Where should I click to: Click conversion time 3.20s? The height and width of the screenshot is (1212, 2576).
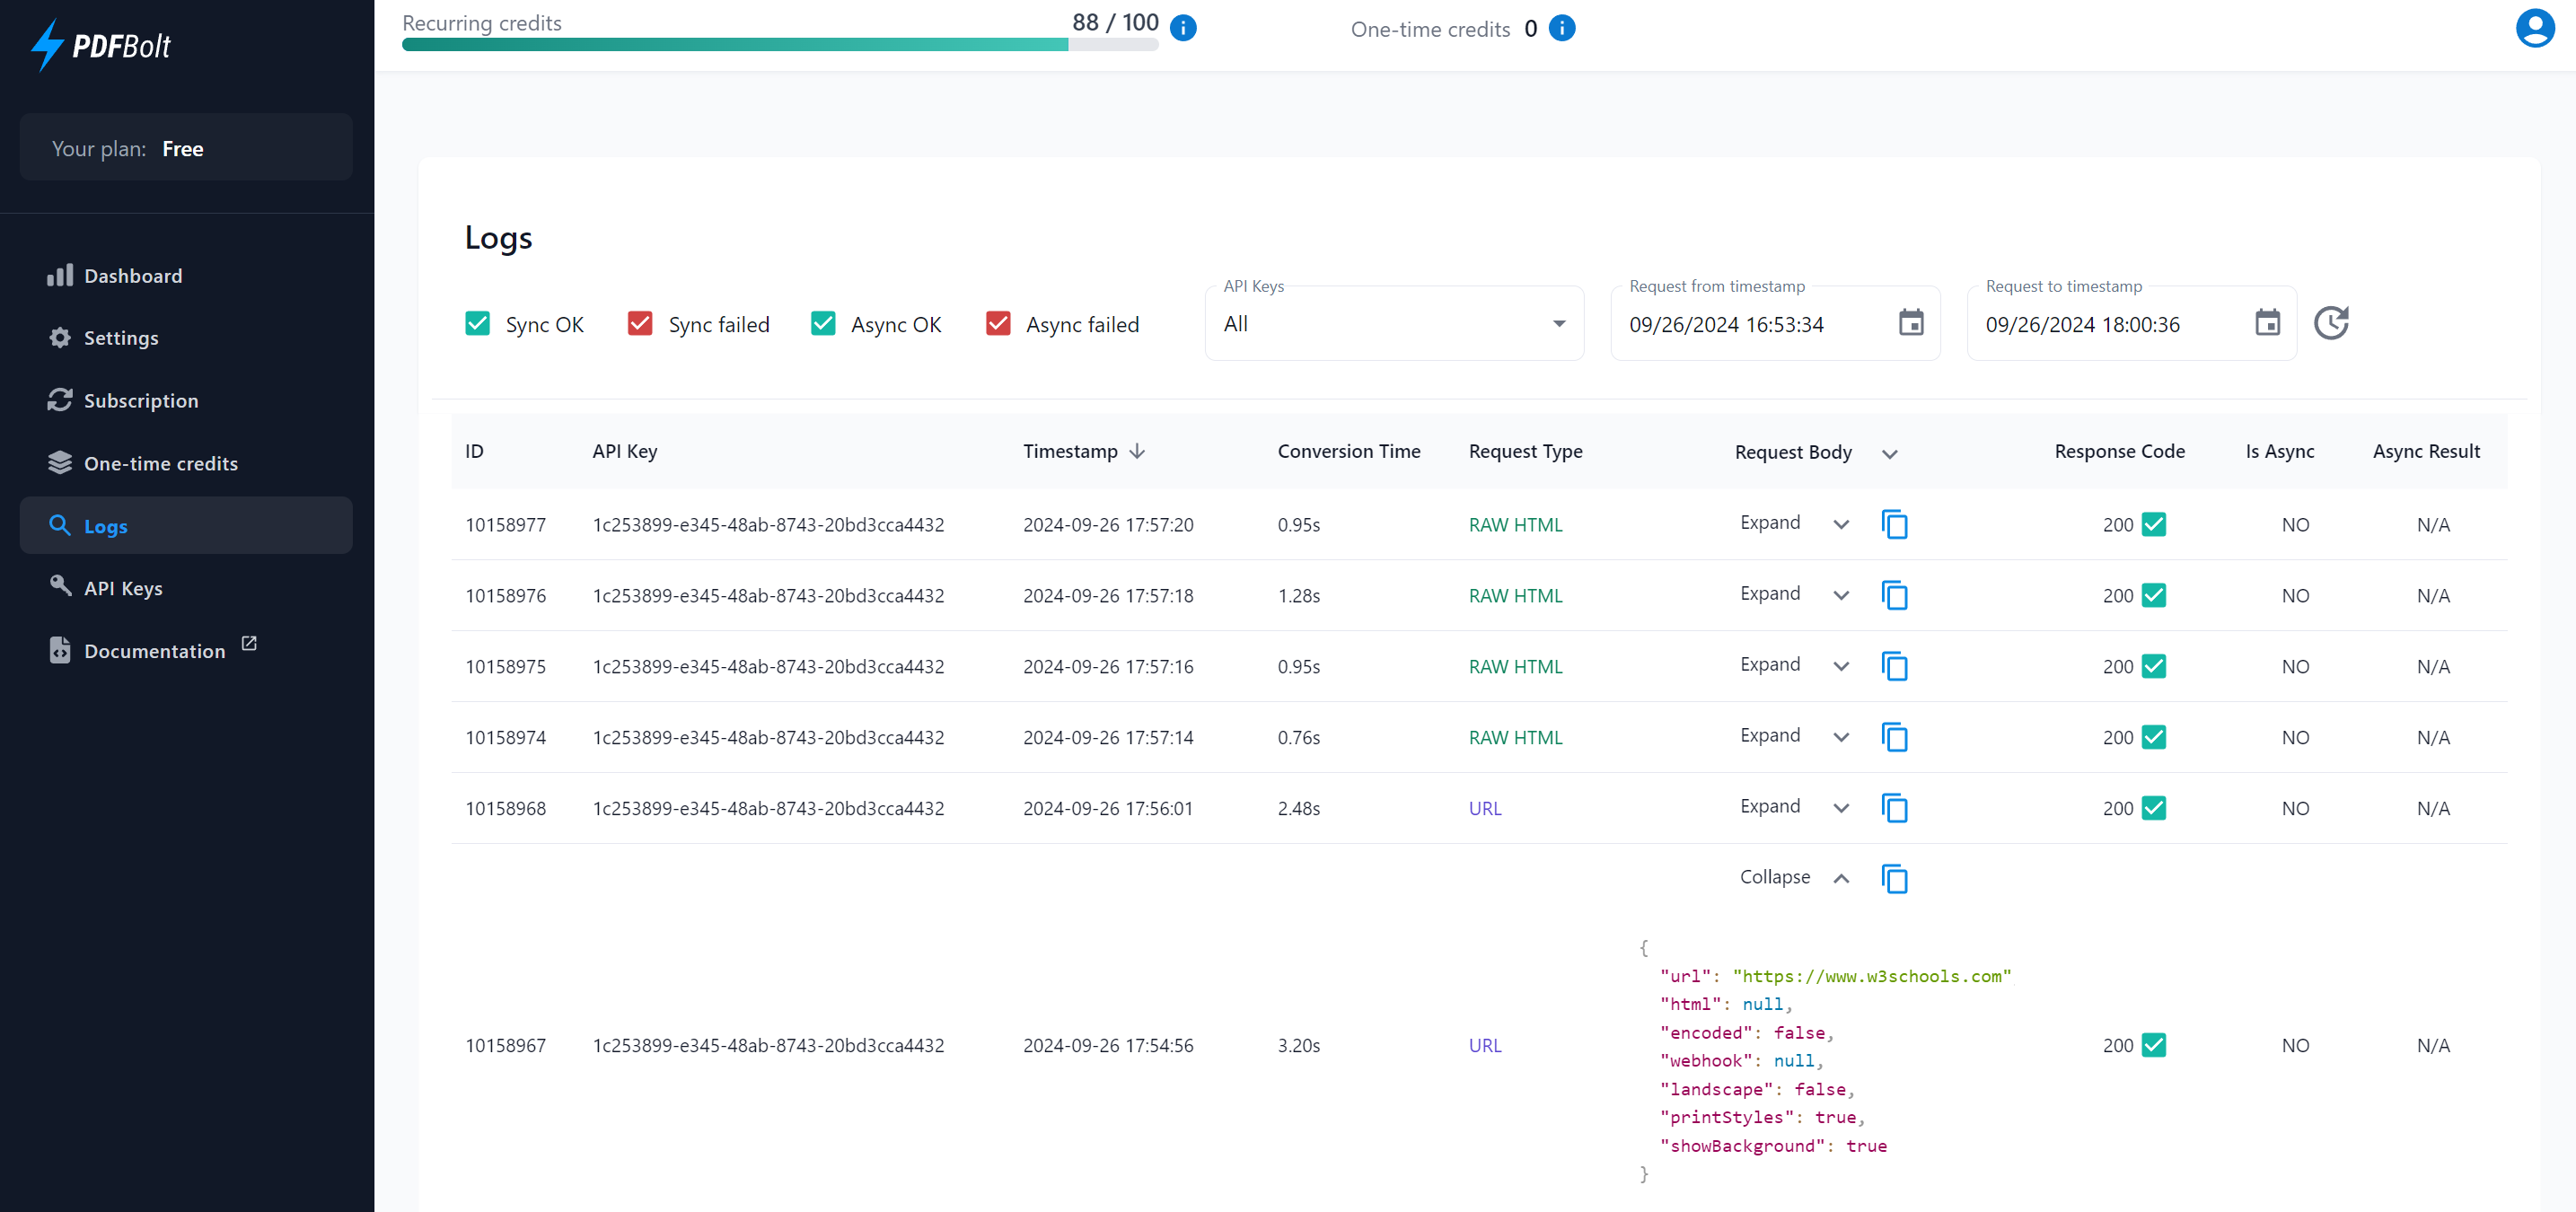(x=1299, y=1045)
